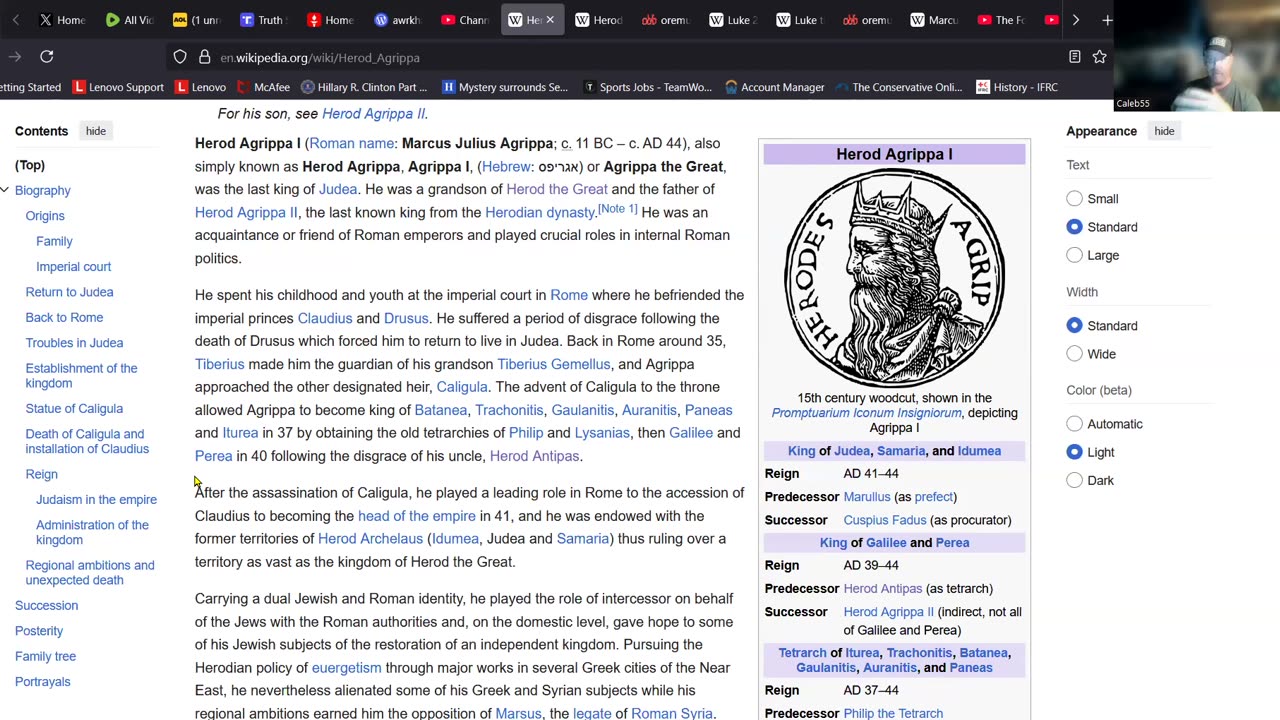Viewport: 1280px width, 720px height.
Task: Go to Statue of Caligula section
Action: 74,409
